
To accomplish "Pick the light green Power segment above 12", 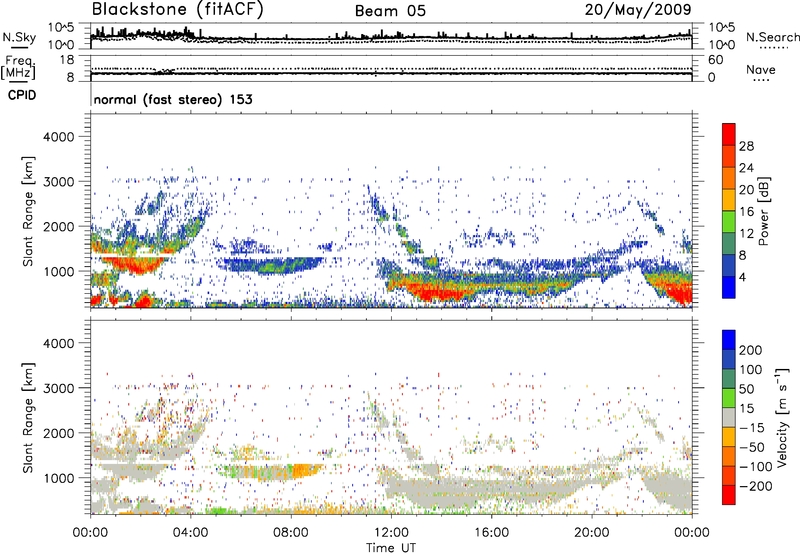I will click(x=729, y=222).
